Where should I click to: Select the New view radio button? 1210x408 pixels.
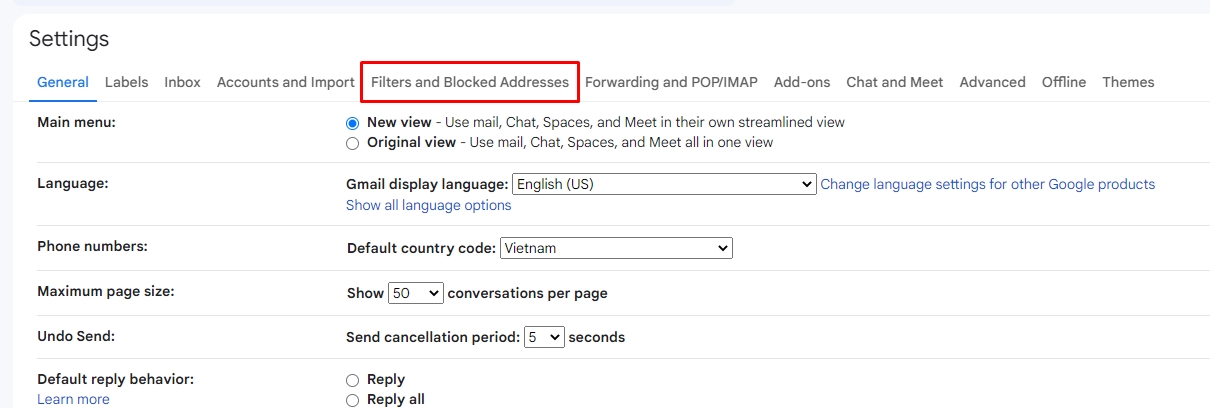[x=352, y=123]
